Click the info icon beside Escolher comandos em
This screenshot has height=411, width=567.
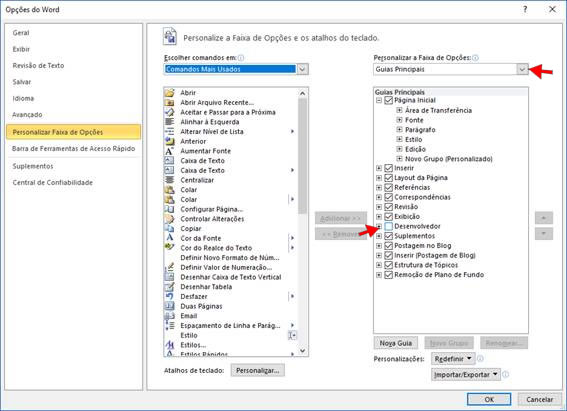241,58
